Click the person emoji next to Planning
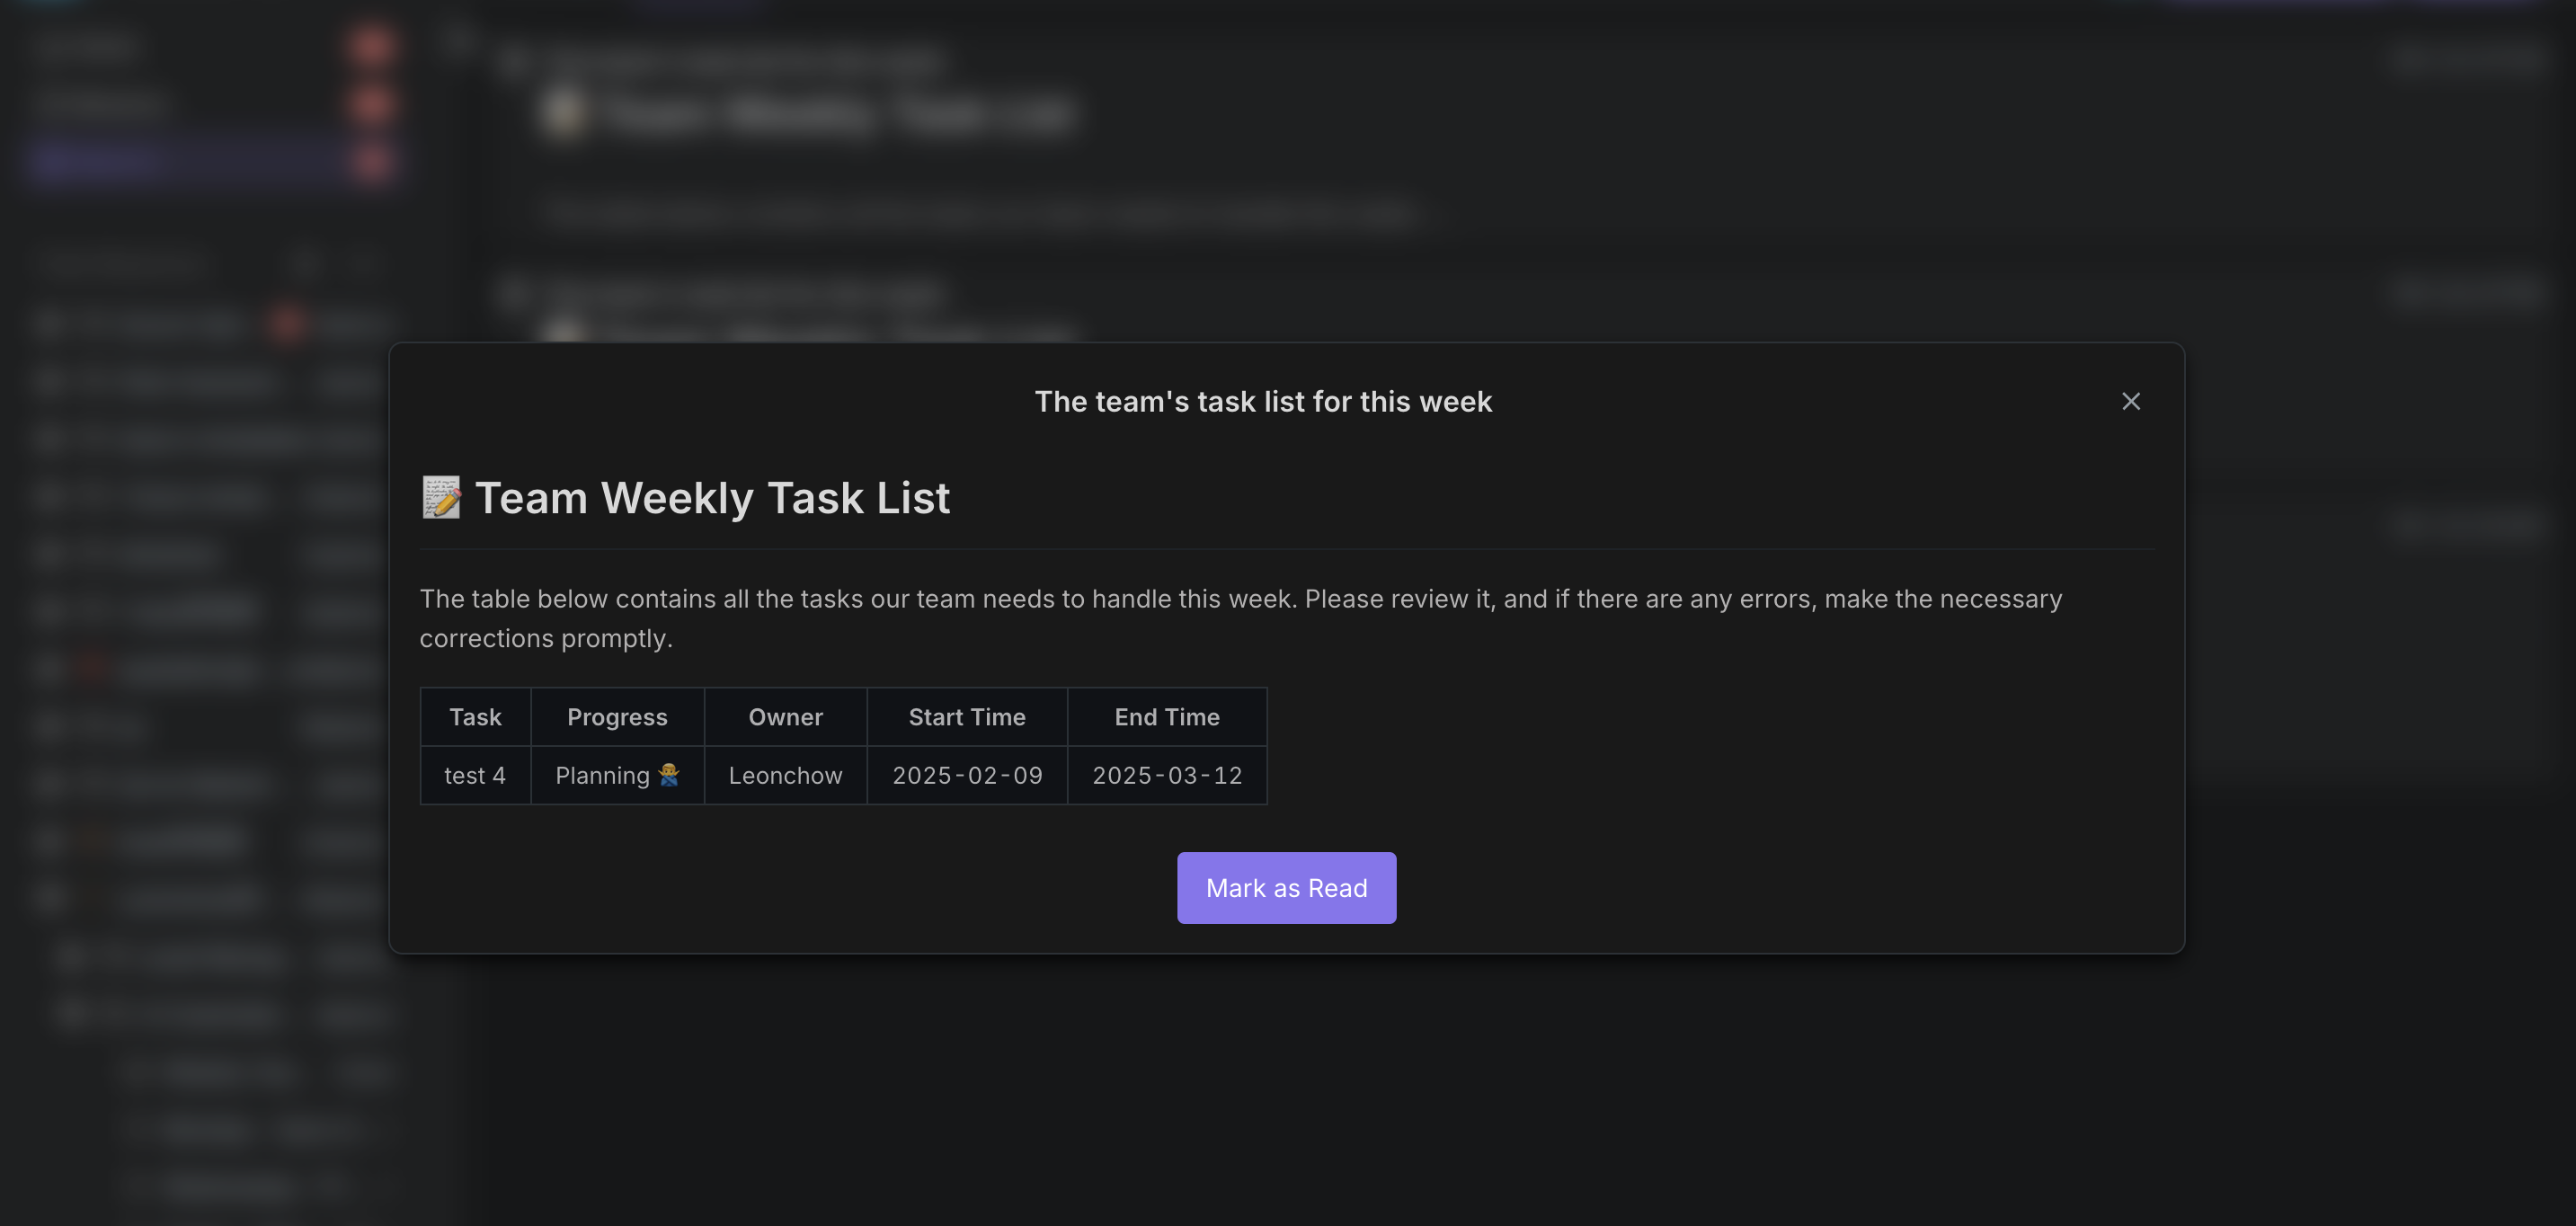 pyautogui.click(x=669, y=775)
